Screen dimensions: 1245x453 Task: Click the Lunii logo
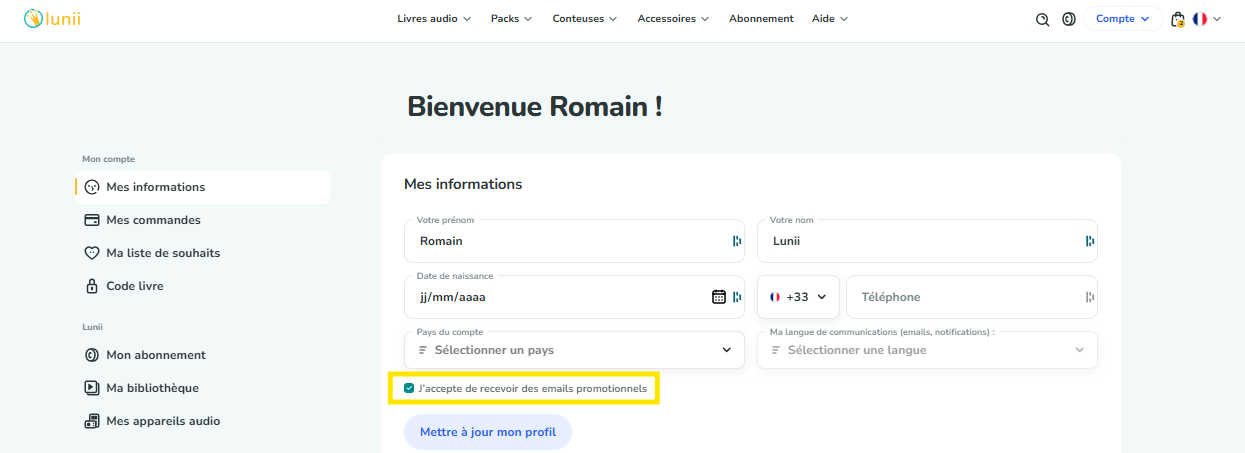52,18
